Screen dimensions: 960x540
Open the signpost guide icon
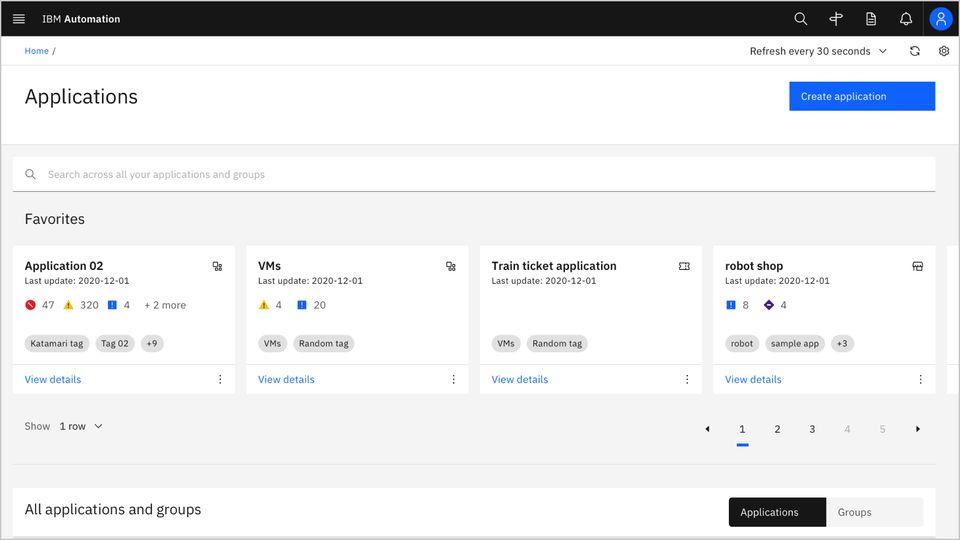[x=836, y=19]
